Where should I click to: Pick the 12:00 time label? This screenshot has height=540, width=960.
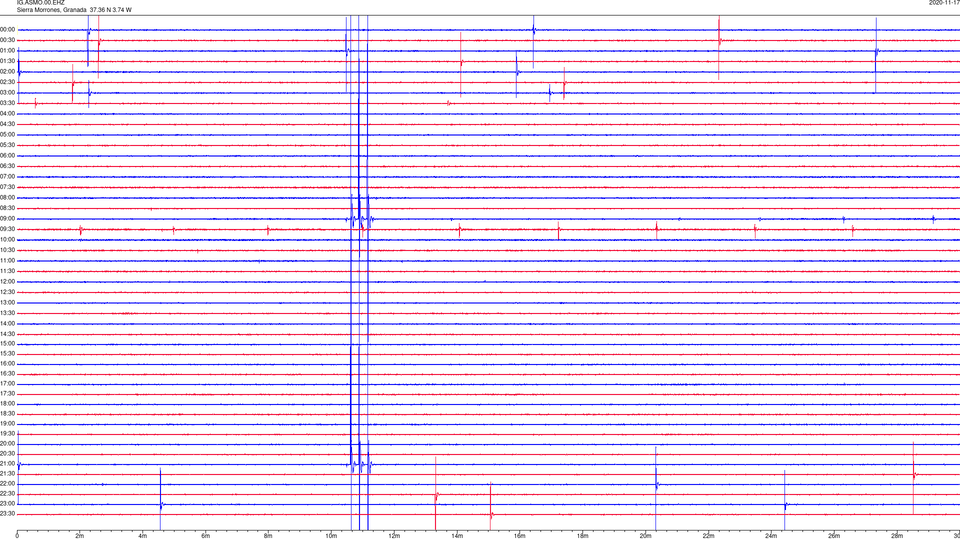8,282
